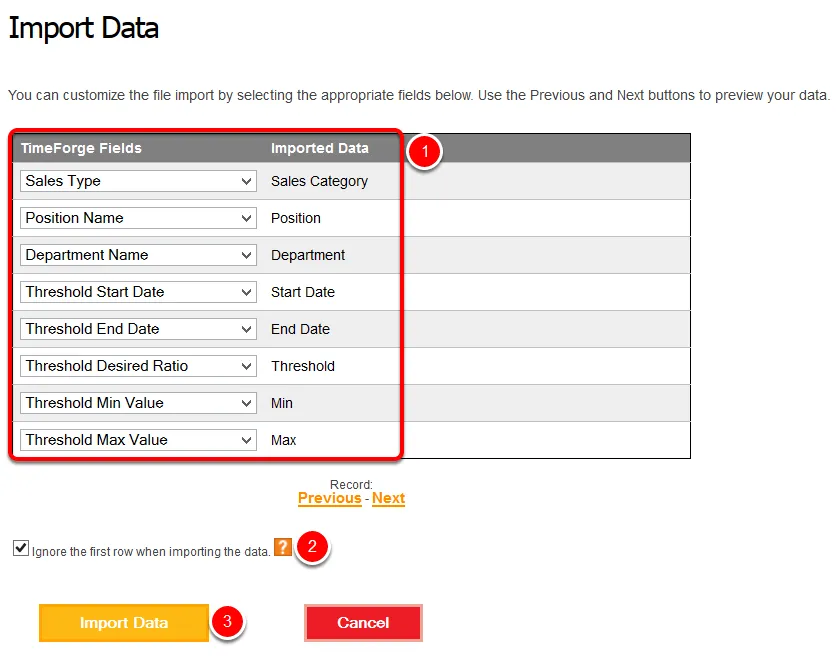This screenshot has height=656, width=840.
Task: Click the TimeForge Fields column header
Action: (81, 148)
